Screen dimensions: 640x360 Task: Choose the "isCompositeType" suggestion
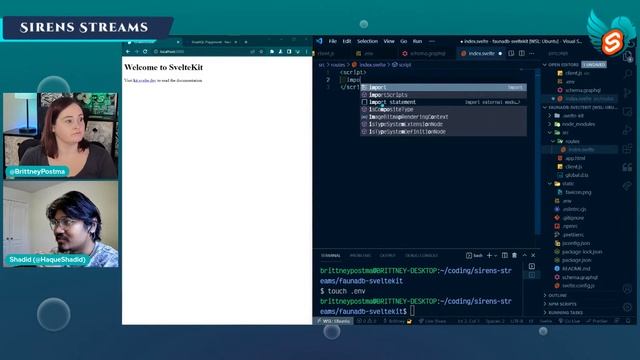click(x=443, y=109)
